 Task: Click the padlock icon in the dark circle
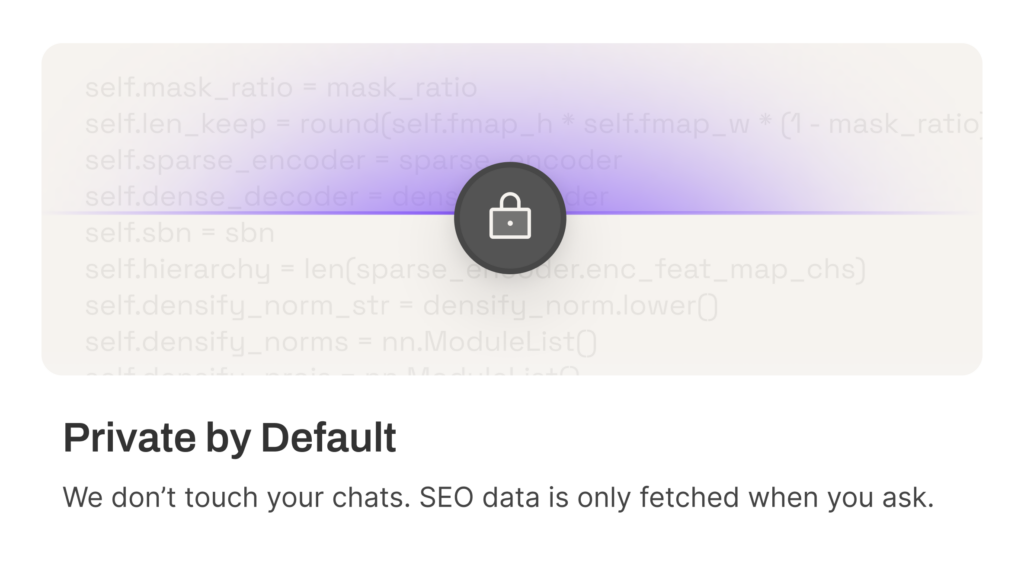(510, 216)
